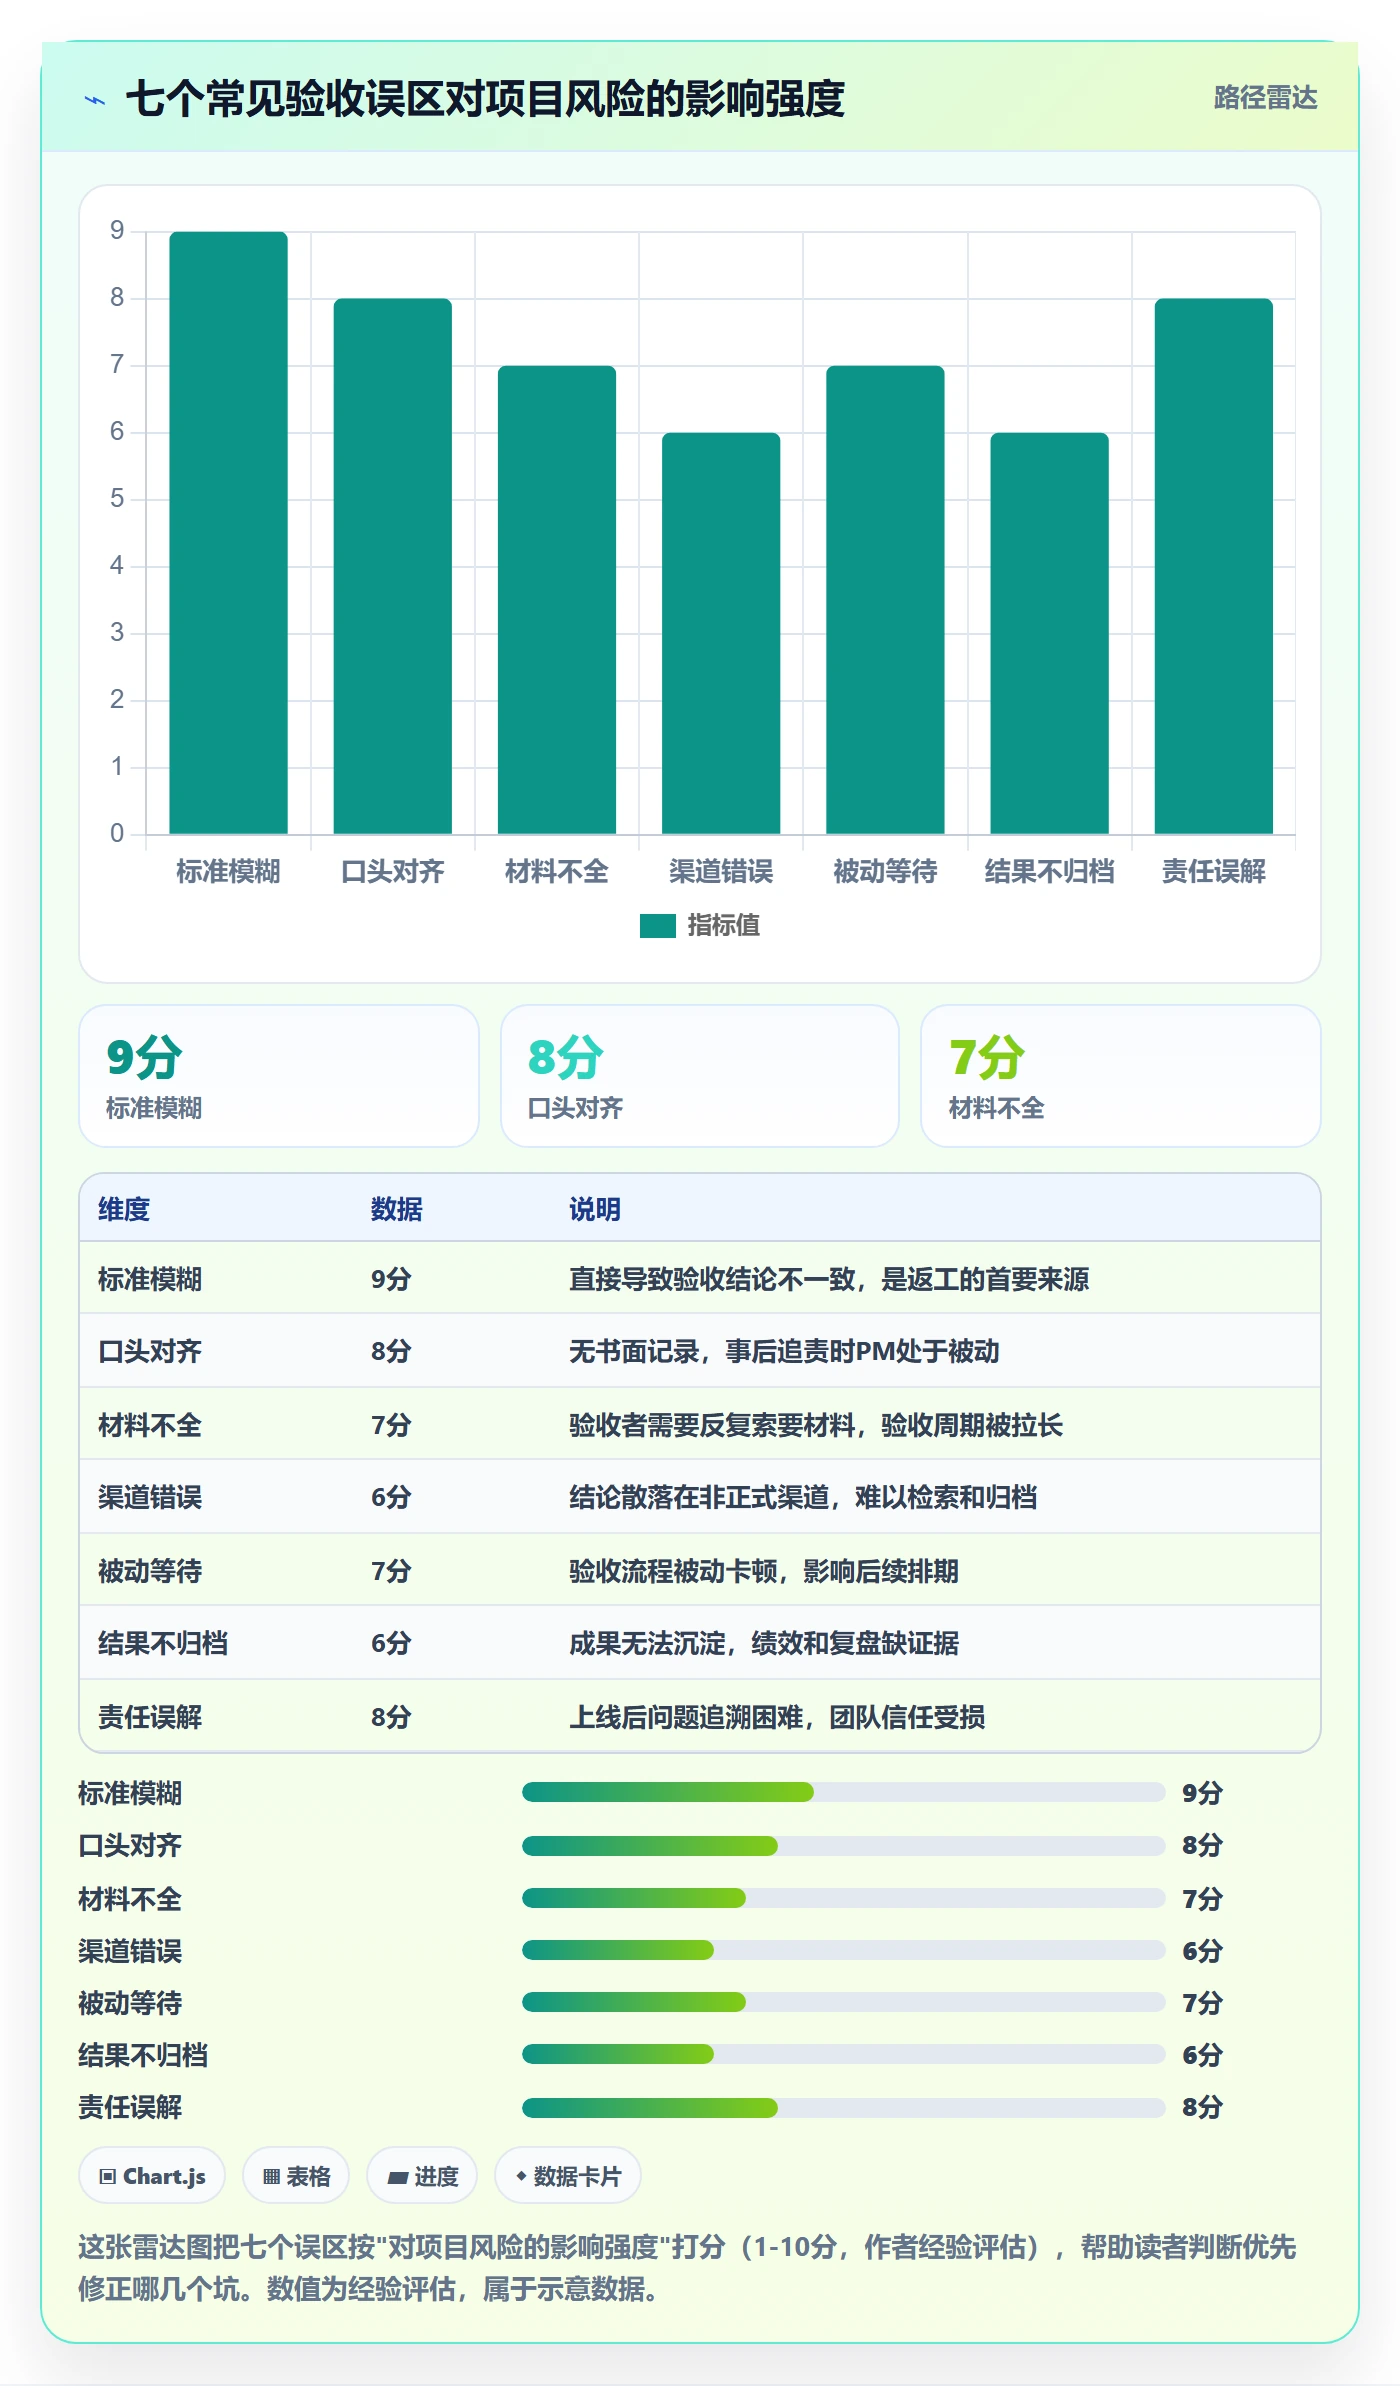
Task: Click the 说明 column header
Action: click(595, 1209)
